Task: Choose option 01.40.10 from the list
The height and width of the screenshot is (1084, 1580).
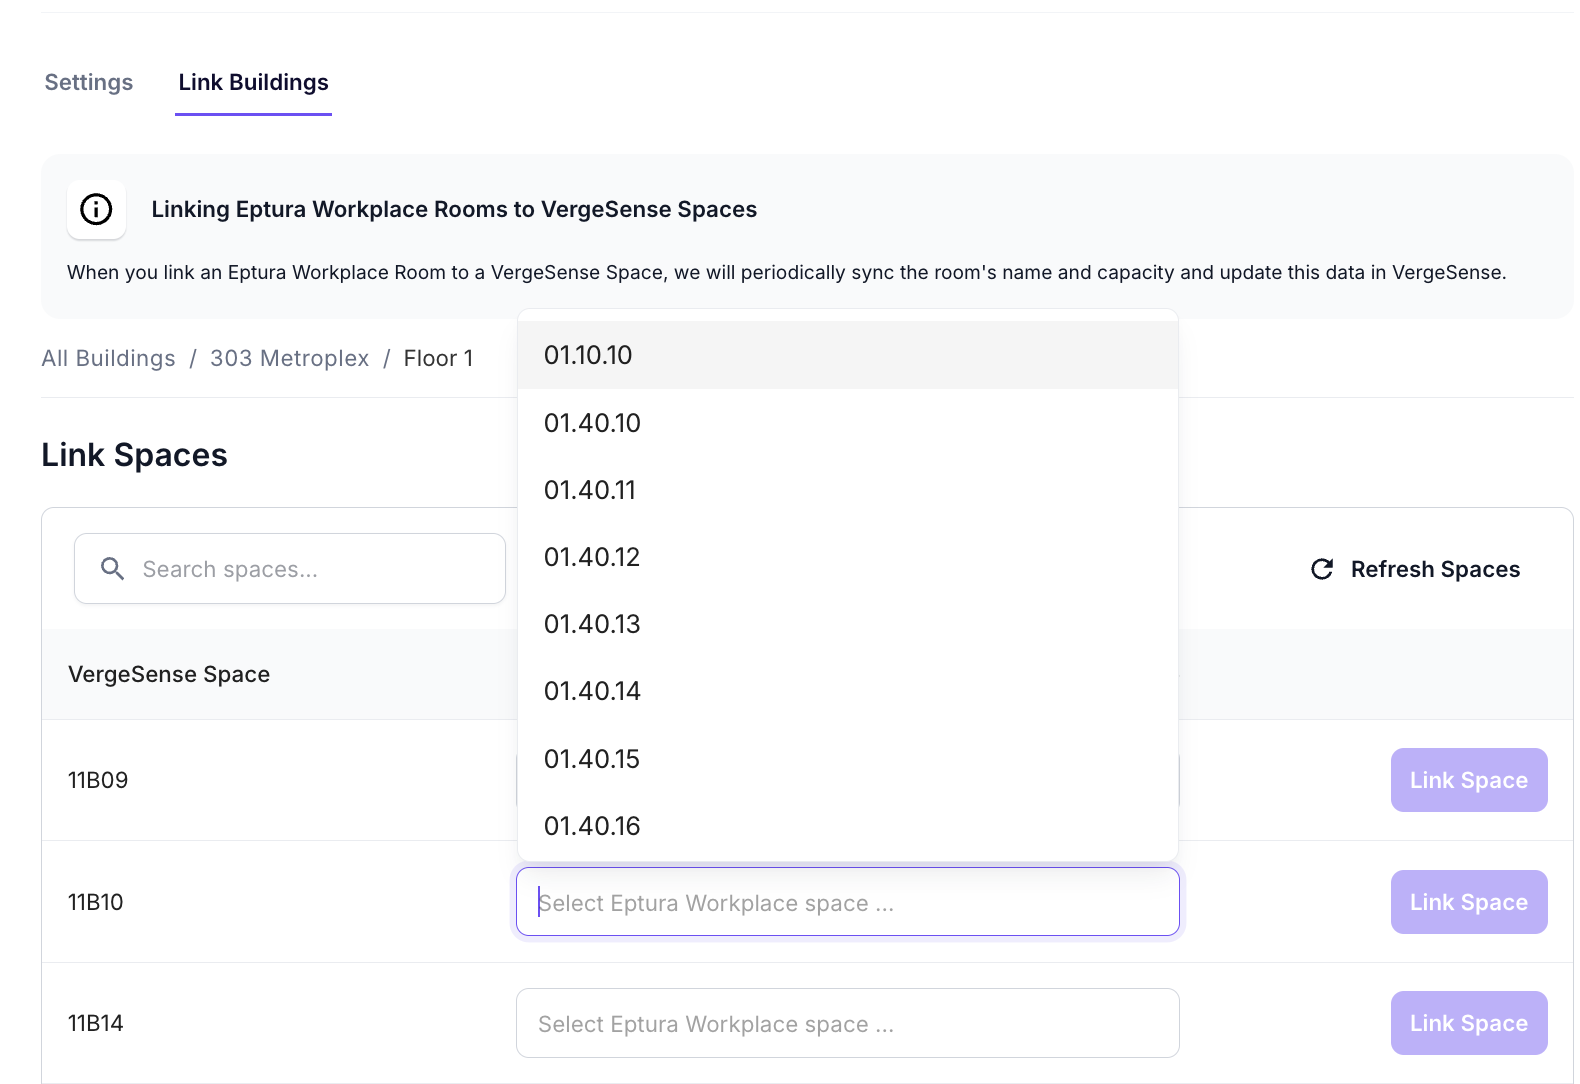Action: pos(848,423)
